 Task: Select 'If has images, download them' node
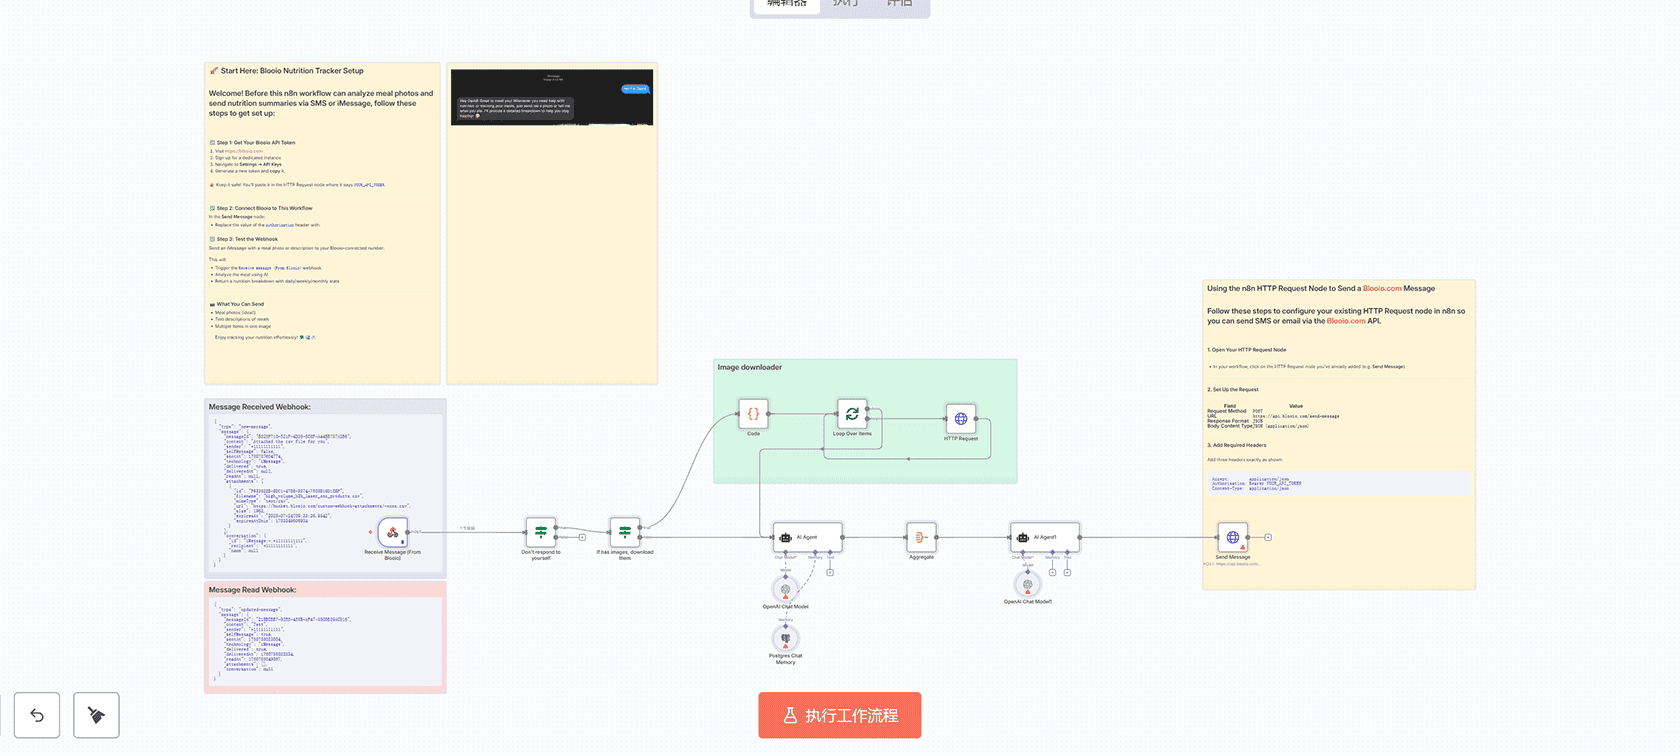click(x=625, y=532)
